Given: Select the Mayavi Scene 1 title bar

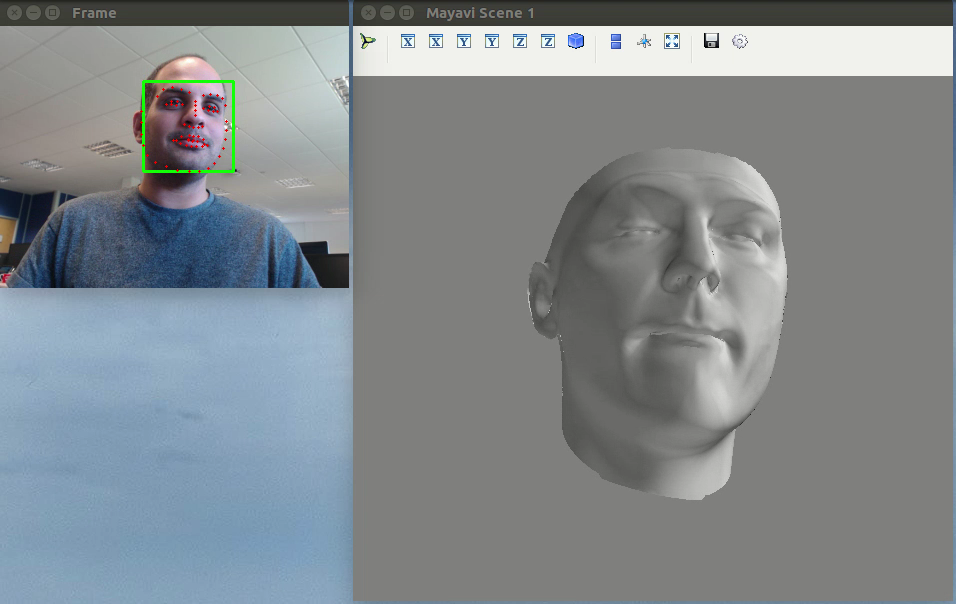Looking at the screenshot, I should tap(650, 13).
